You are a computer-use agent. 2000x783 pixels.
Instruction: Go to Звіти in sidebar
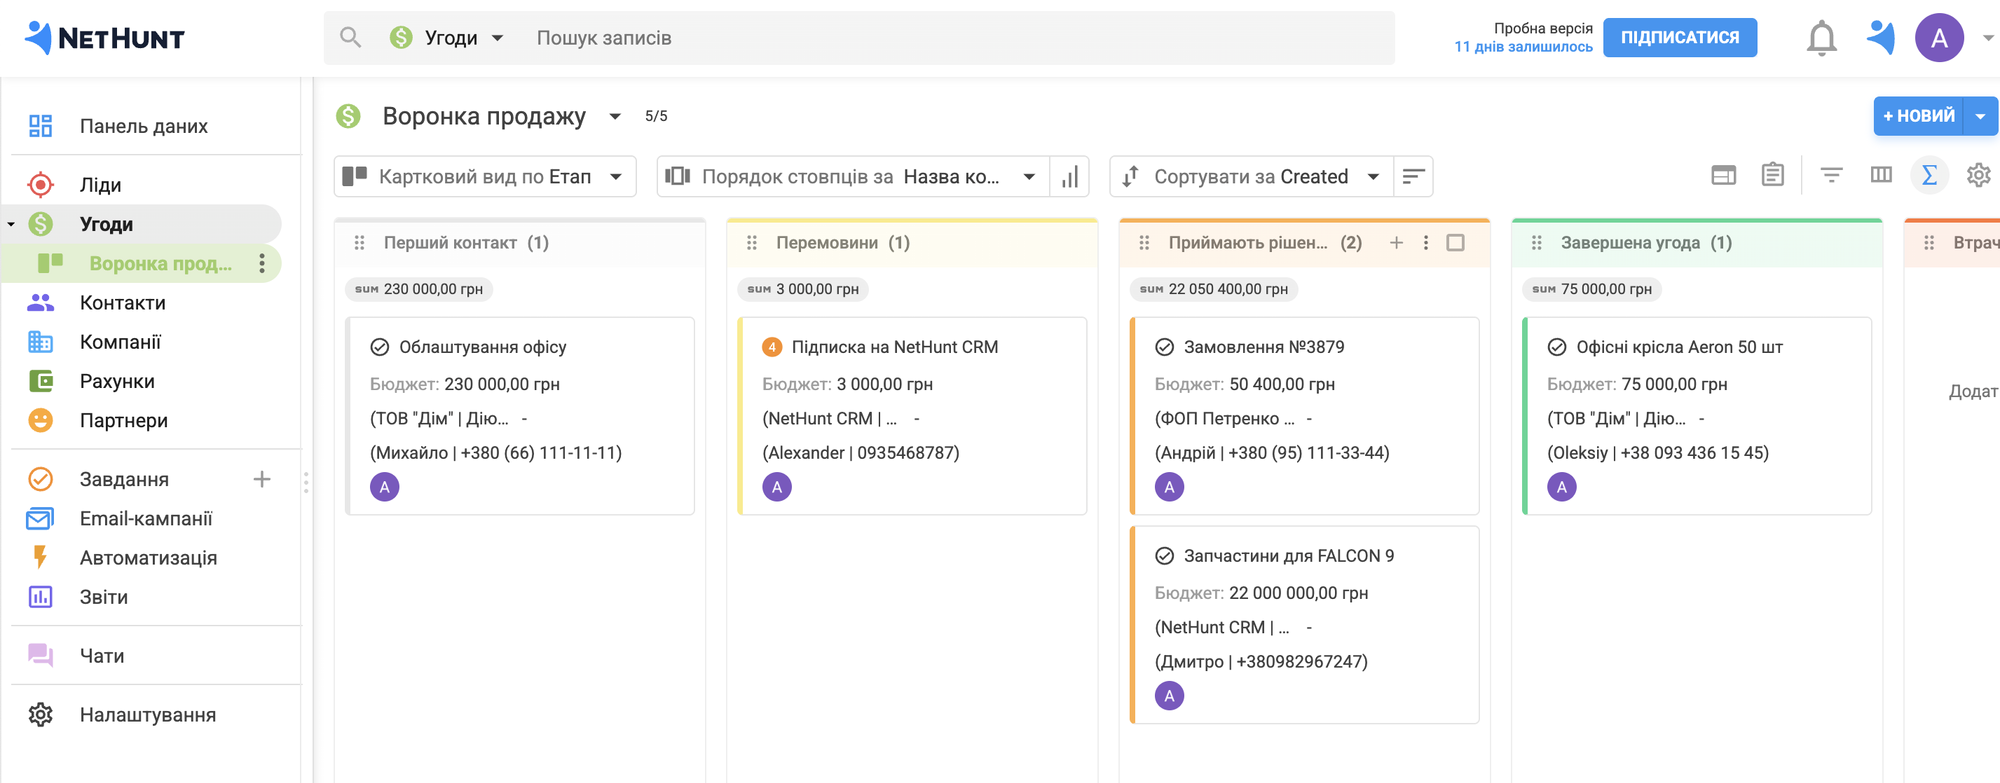[x=103, y=597]
